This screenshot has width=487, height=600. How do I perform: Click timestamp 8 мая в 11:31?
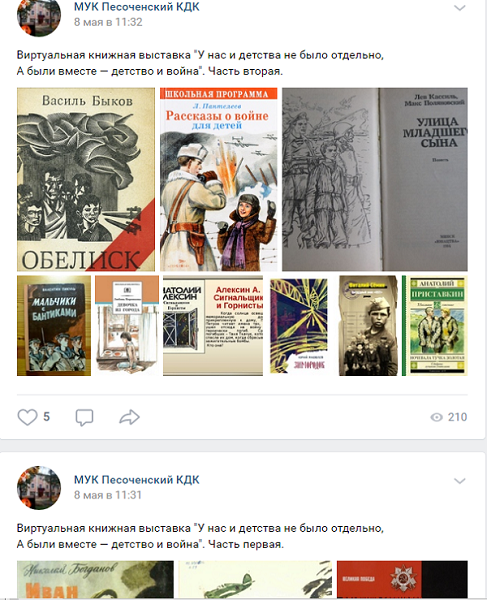[107, 495]
